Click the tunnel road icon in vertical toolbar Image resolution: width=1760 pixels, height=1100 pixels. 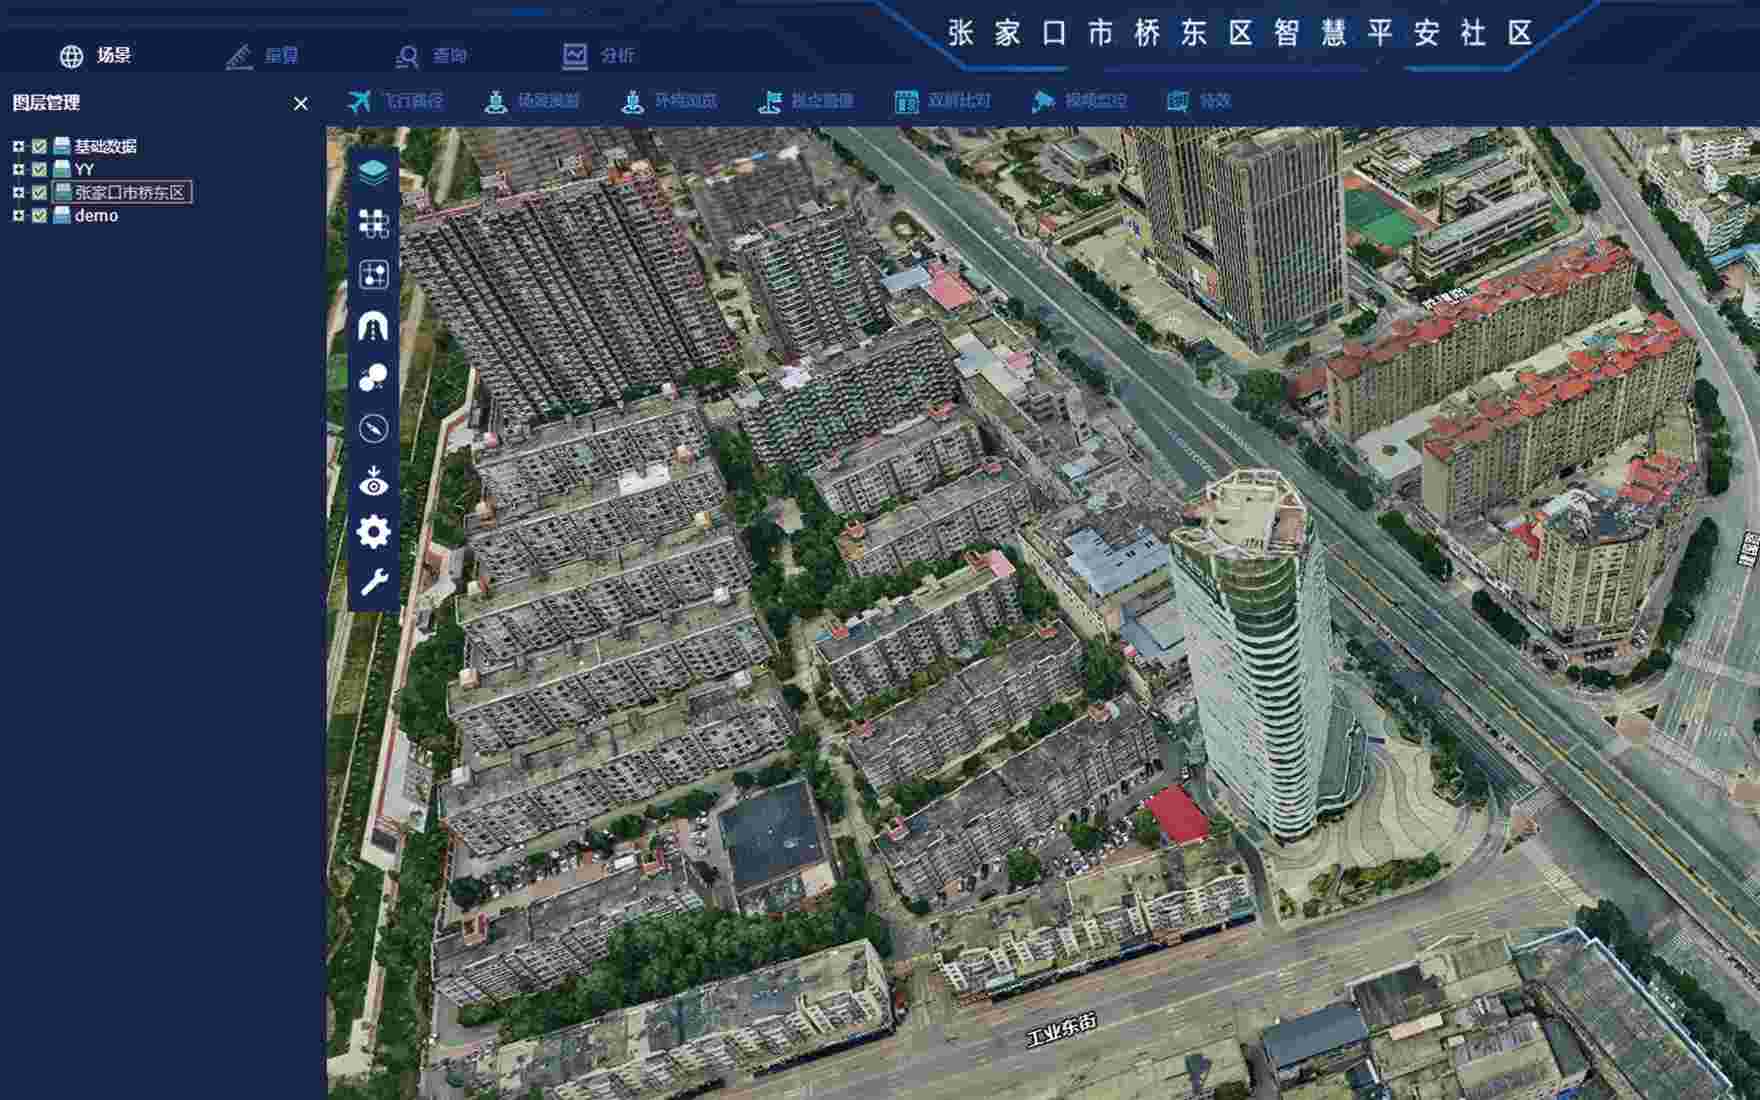(x=373, y=326)
